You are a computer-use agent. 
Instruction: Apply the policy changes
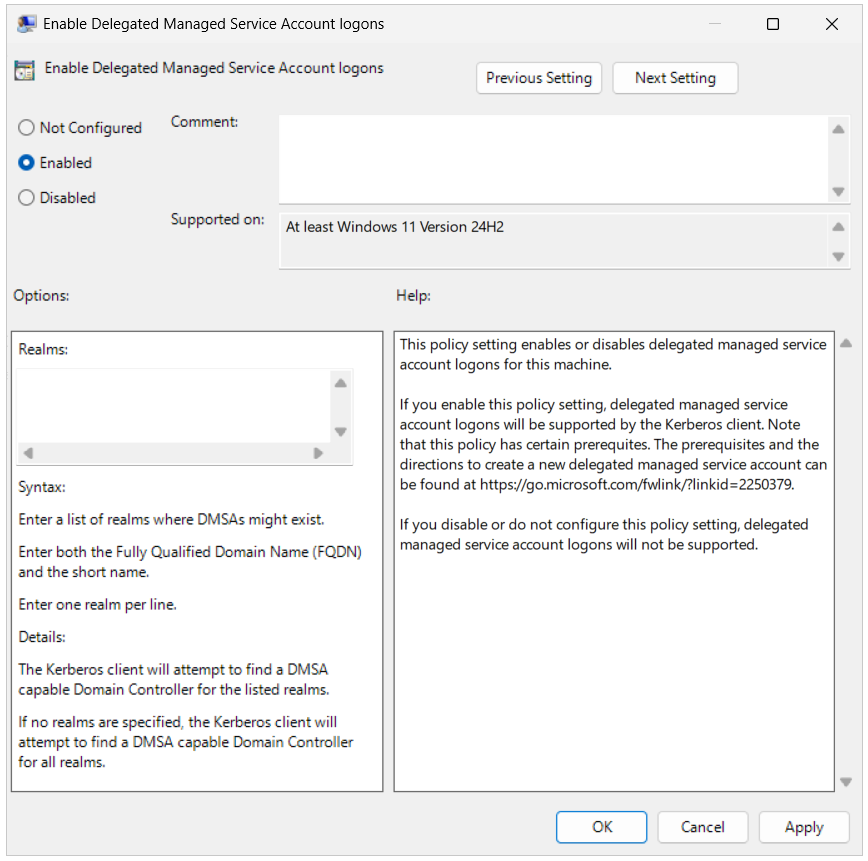[804, 827]
